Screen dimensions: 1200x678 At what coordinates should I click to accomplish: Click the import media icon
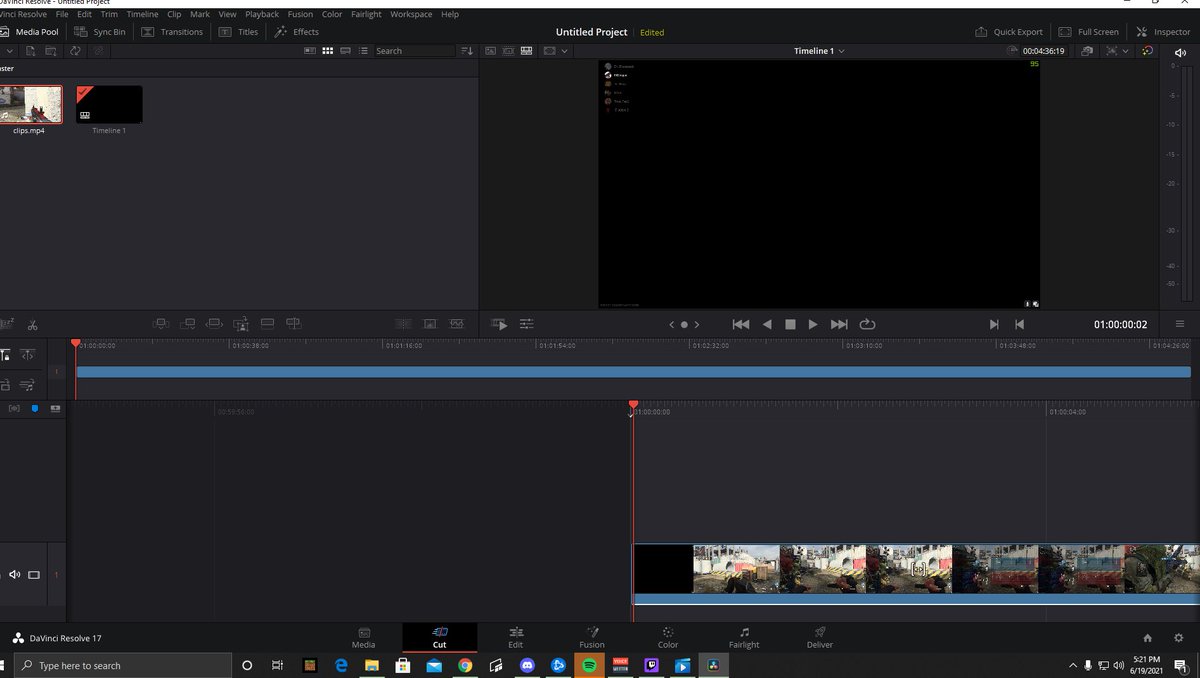(x=31, y=51)
